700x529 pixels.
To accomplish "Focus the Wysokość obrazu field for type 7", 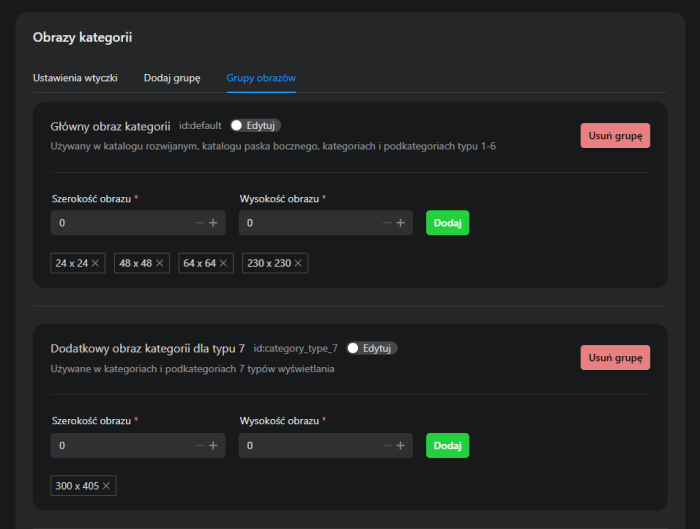I will (x=310, y=445).
